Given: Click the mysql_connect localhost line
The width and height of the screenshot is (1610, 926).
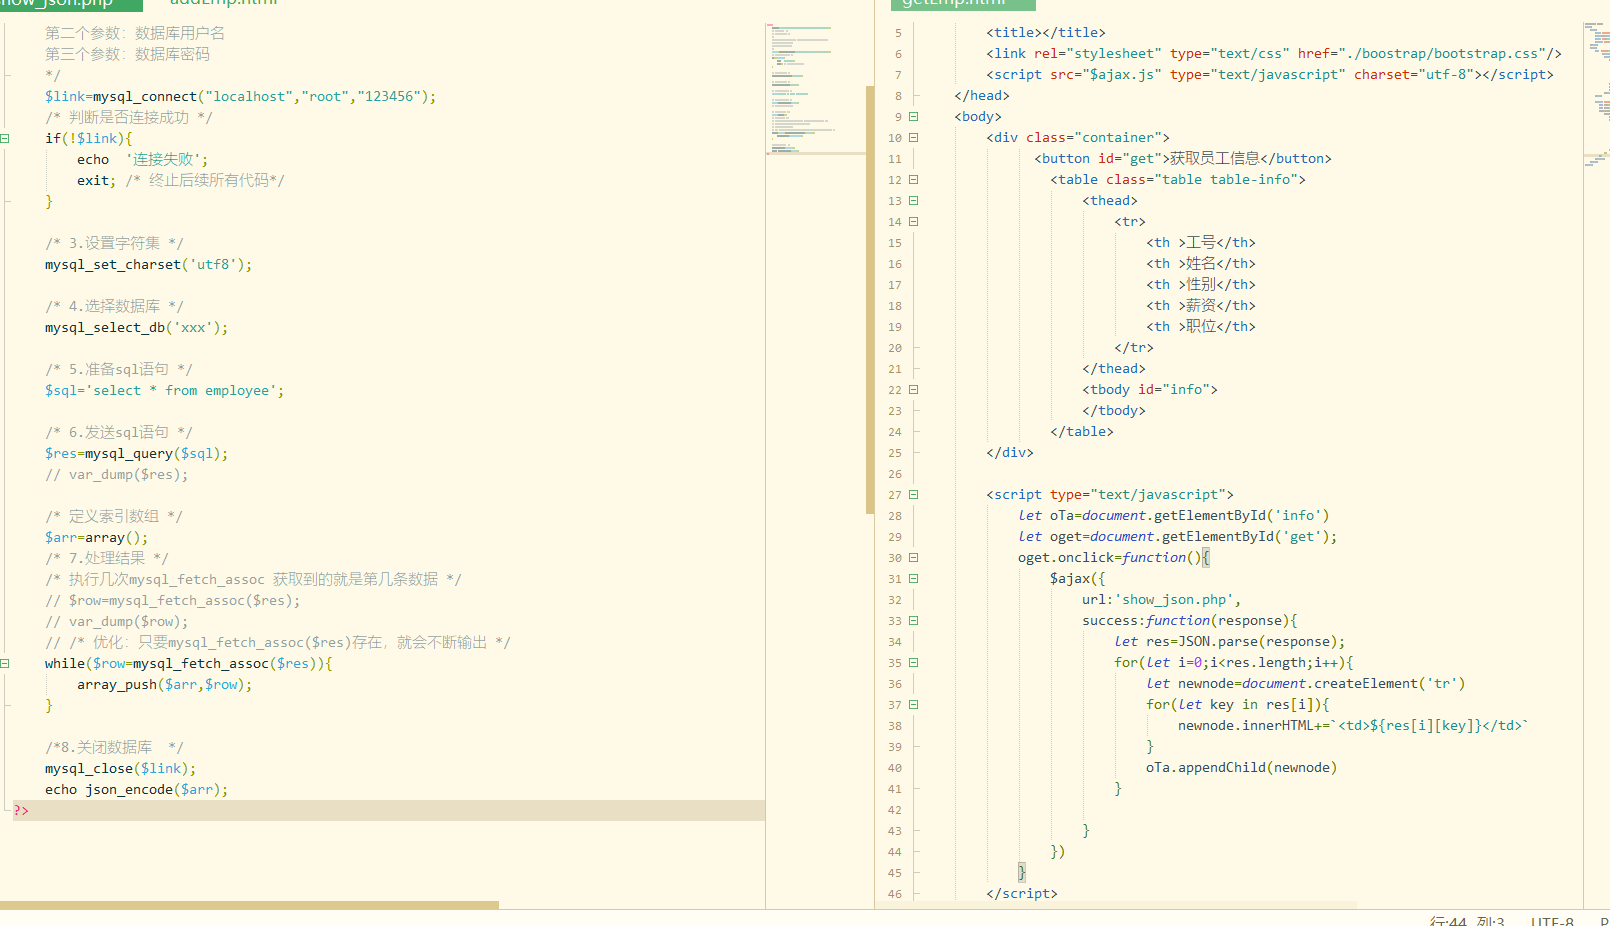Looking at the screenshot, I should pos(240,97).
